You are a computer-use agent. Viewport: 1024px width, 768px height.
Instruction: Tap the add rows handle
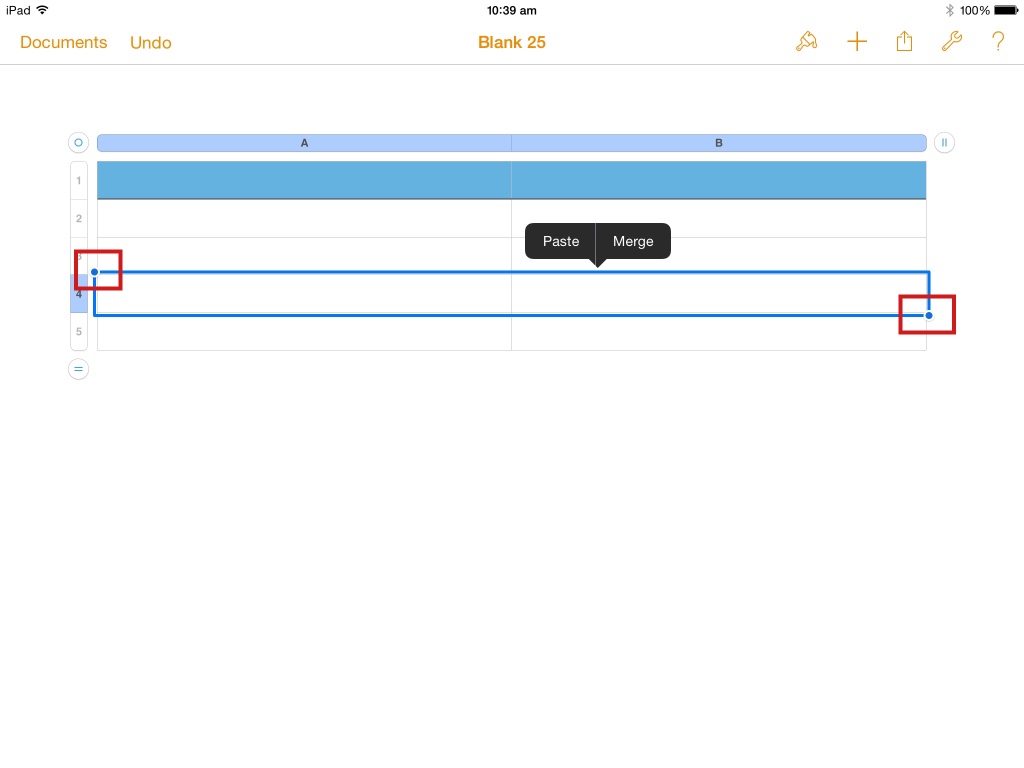(78, 369)
